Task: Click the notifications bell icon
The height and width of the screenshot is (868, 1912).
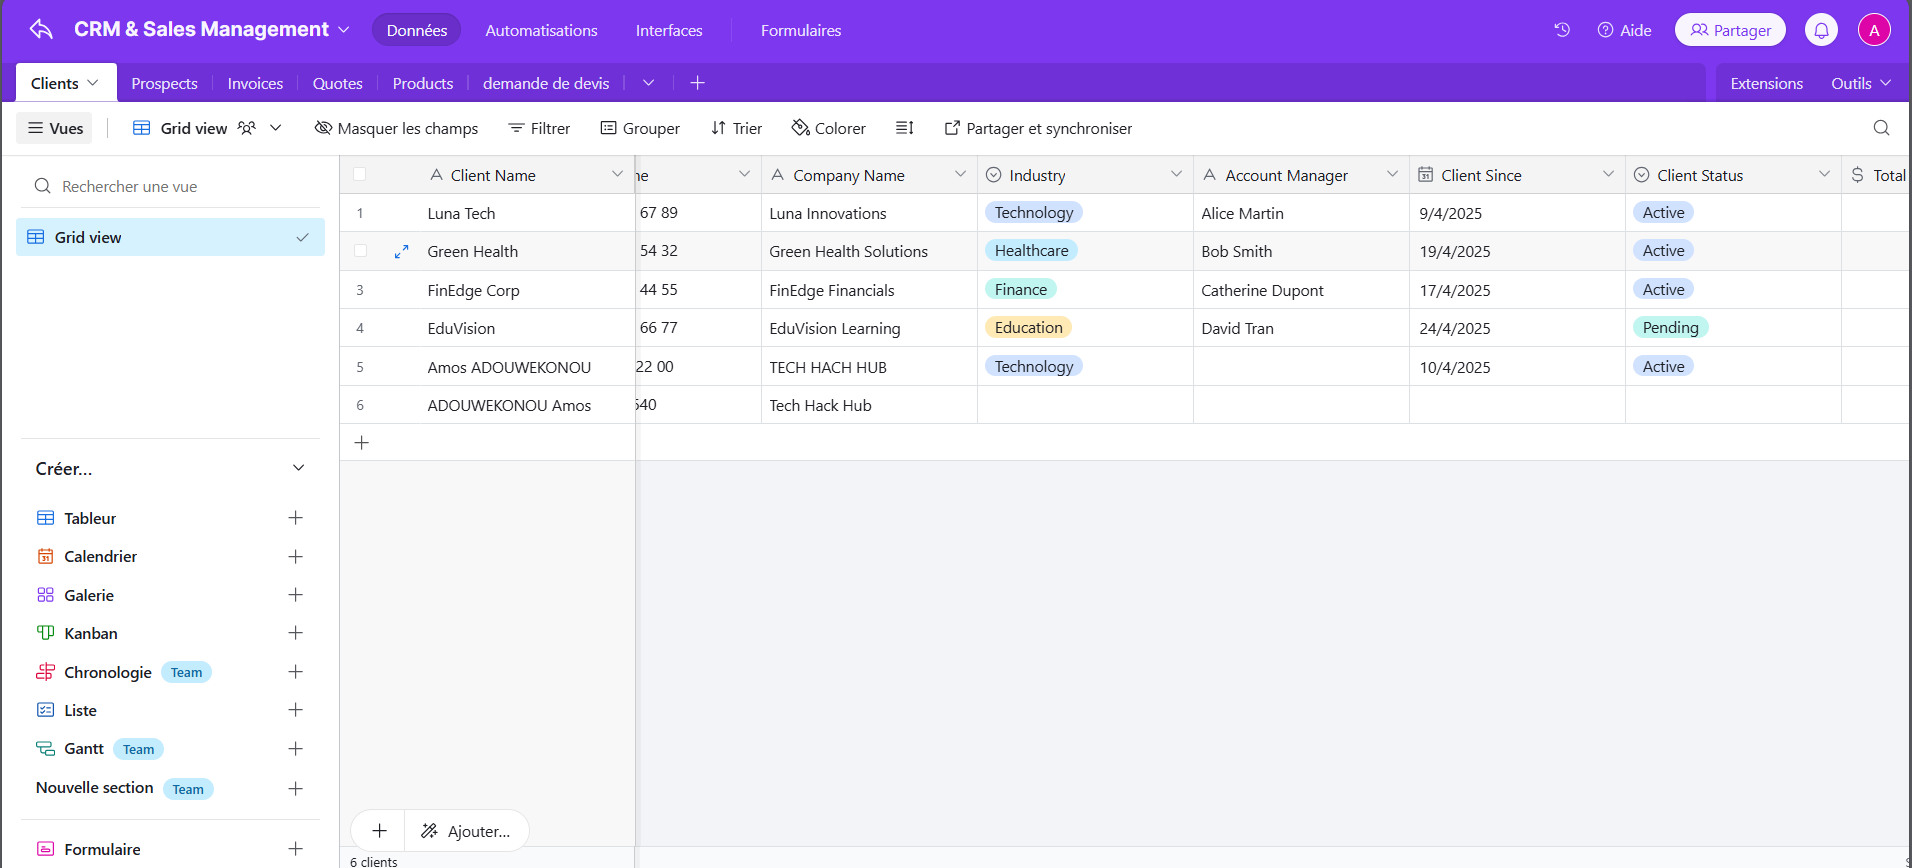Action: pyautogui.click(x=1821, y=30)
